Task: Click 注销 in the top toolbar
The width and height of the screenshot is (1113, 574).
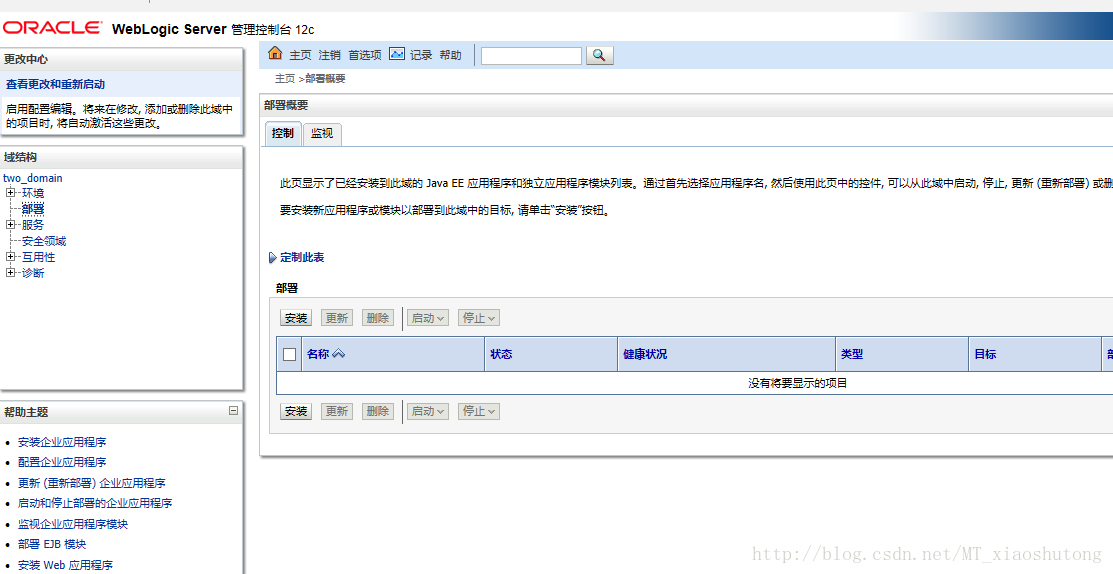Action: pos(329,55)
